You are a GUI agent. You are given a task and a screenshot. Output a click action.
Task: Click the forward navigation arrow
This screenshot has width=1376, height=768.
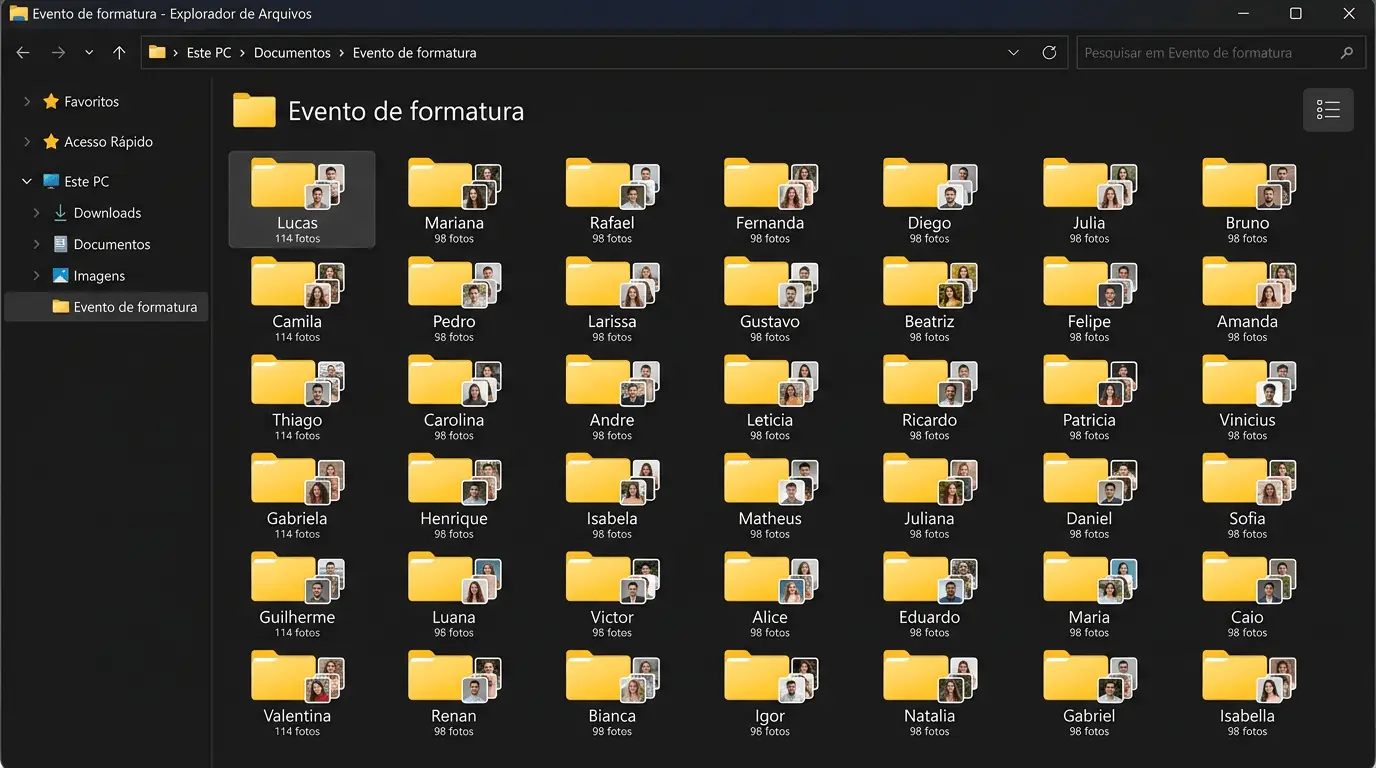(58, 53)
